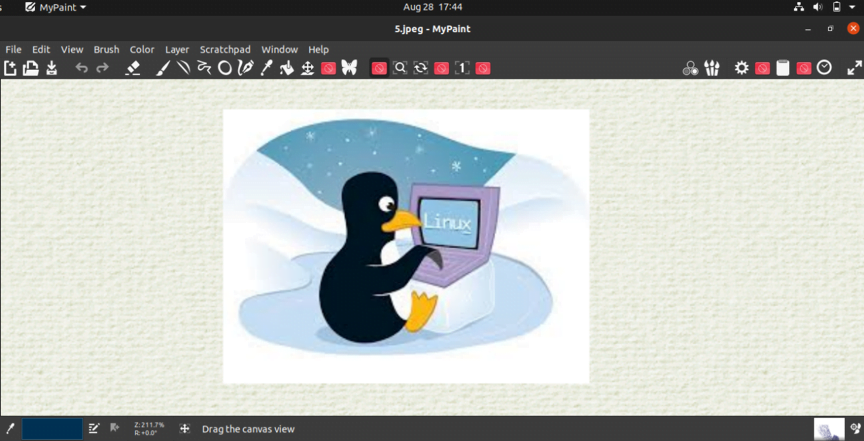This screenshot has height=441, width=864.
Task: Click the preview thumbnail in the status bar
Action: [829, 429]
